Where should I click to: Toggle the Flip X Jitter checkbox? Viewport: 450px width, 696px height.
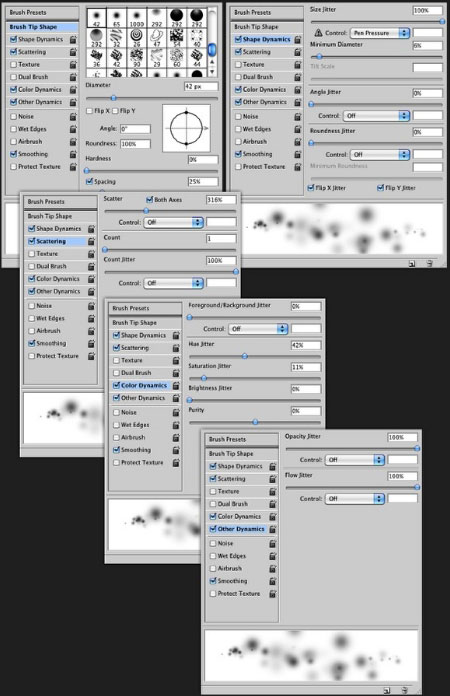point(311,188)
